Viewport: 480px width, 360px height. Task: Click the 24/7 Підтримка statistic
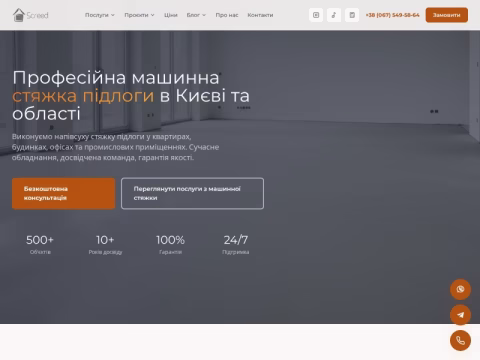pyautogui.click(x=236, y=244)
